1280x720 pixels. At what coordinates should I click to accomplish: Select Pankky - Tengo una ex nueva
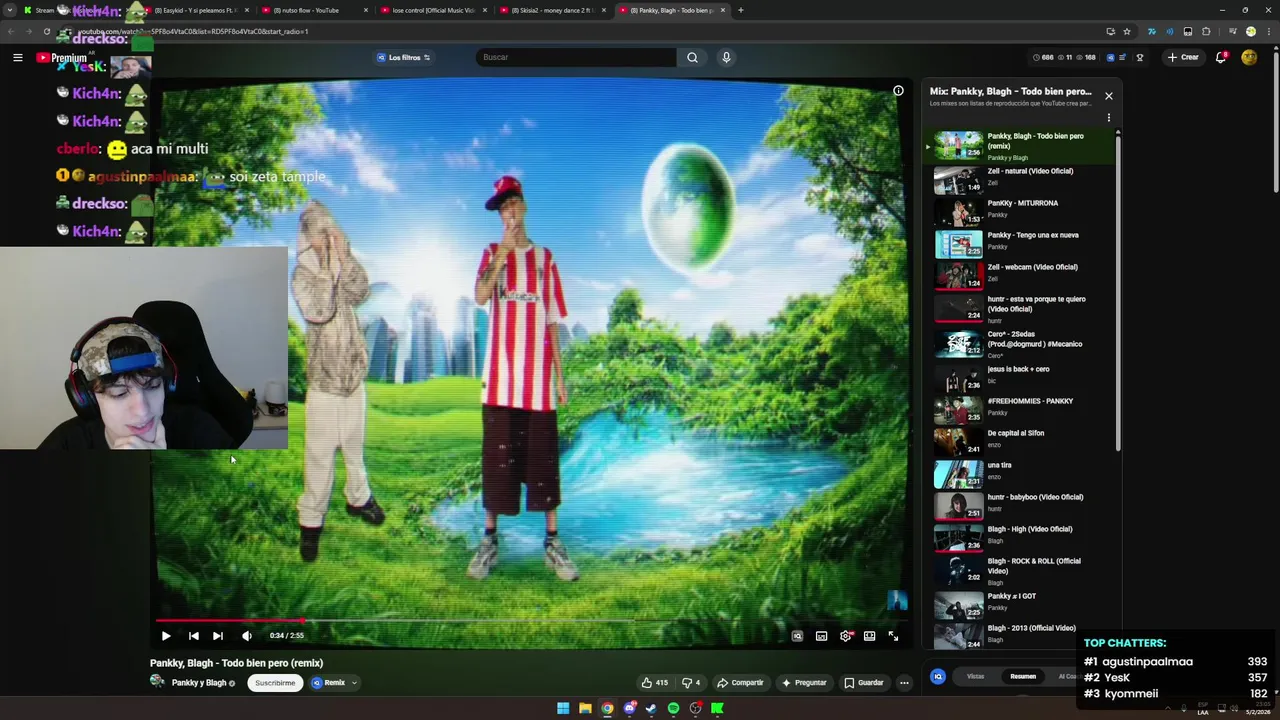1022,242
